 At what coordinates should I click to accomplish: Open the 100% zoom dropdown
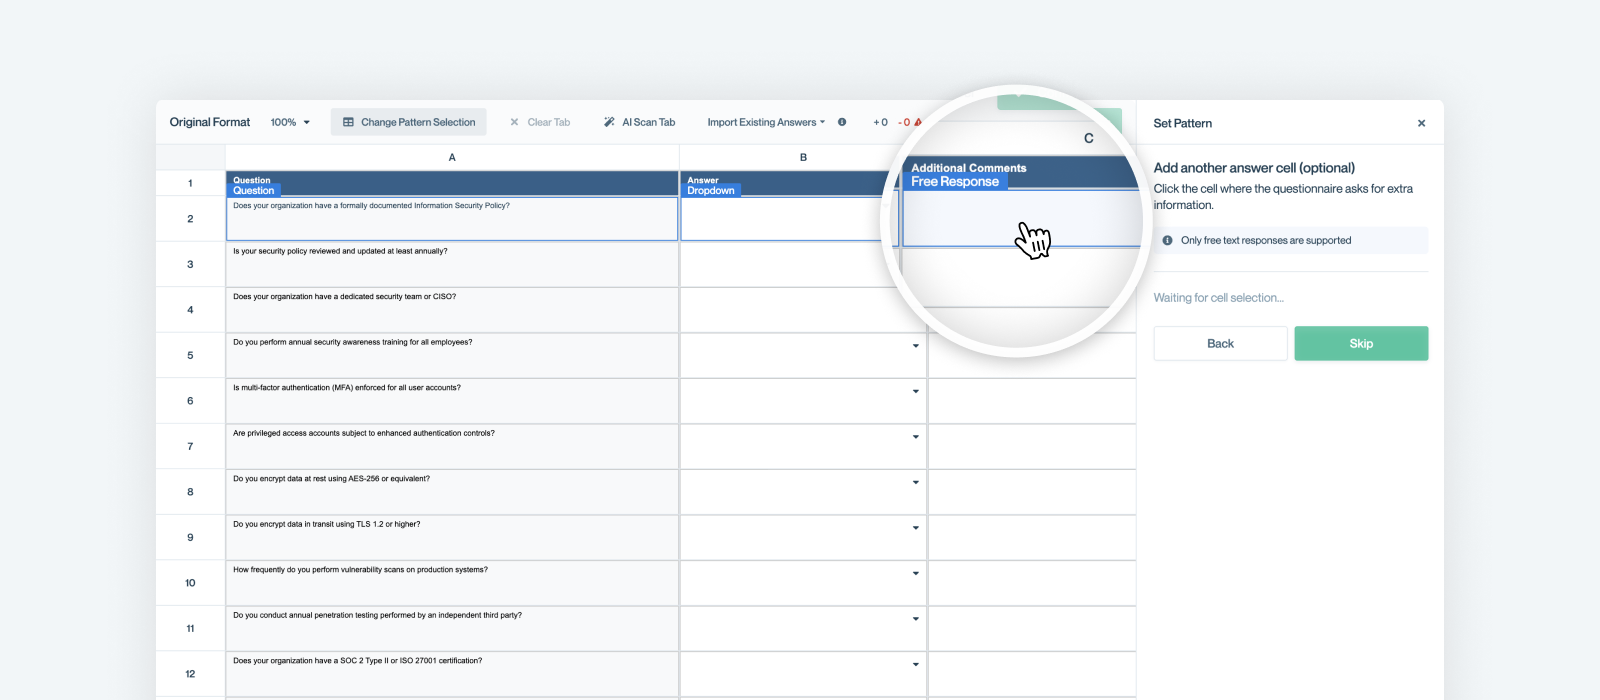[290, 122]
